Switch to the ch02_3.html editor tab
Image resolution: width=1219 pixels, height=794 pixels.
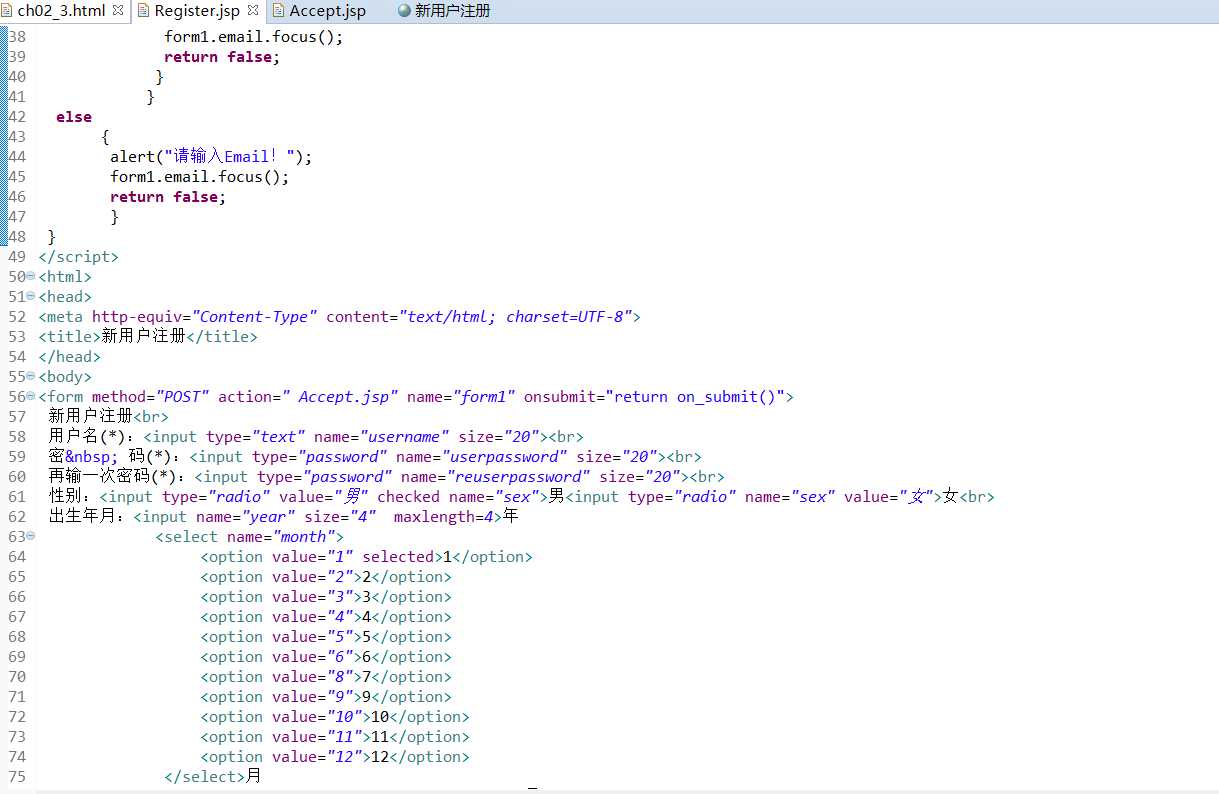pyautogui.click(x=63, y=11)
